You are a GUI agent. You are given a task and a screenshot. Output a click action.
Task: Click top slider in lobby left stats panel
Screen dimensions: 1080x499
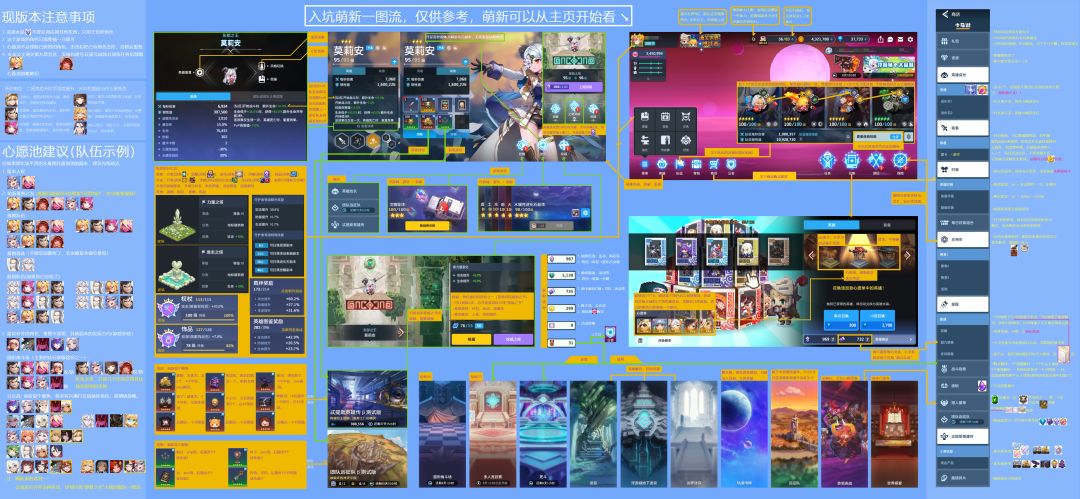[649, 63]
